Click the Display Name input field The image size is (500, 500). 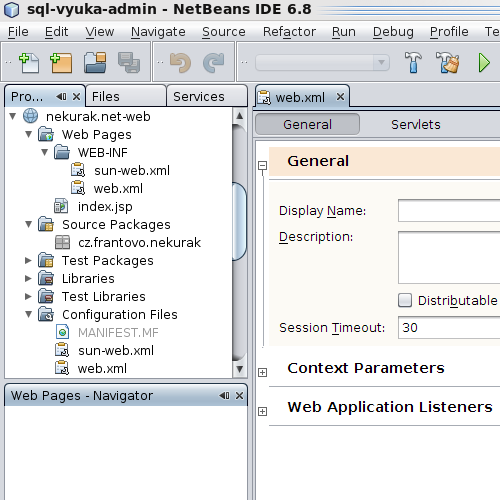click(x=449, y=210)
